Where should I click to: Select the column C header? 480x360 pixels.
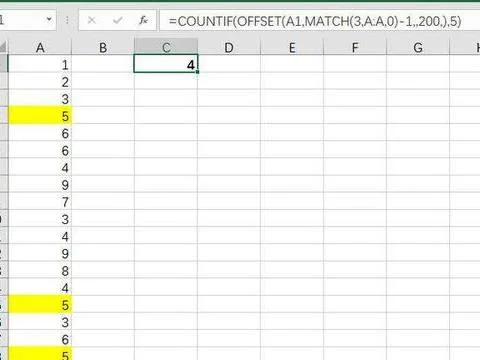[x=166, y=47]
